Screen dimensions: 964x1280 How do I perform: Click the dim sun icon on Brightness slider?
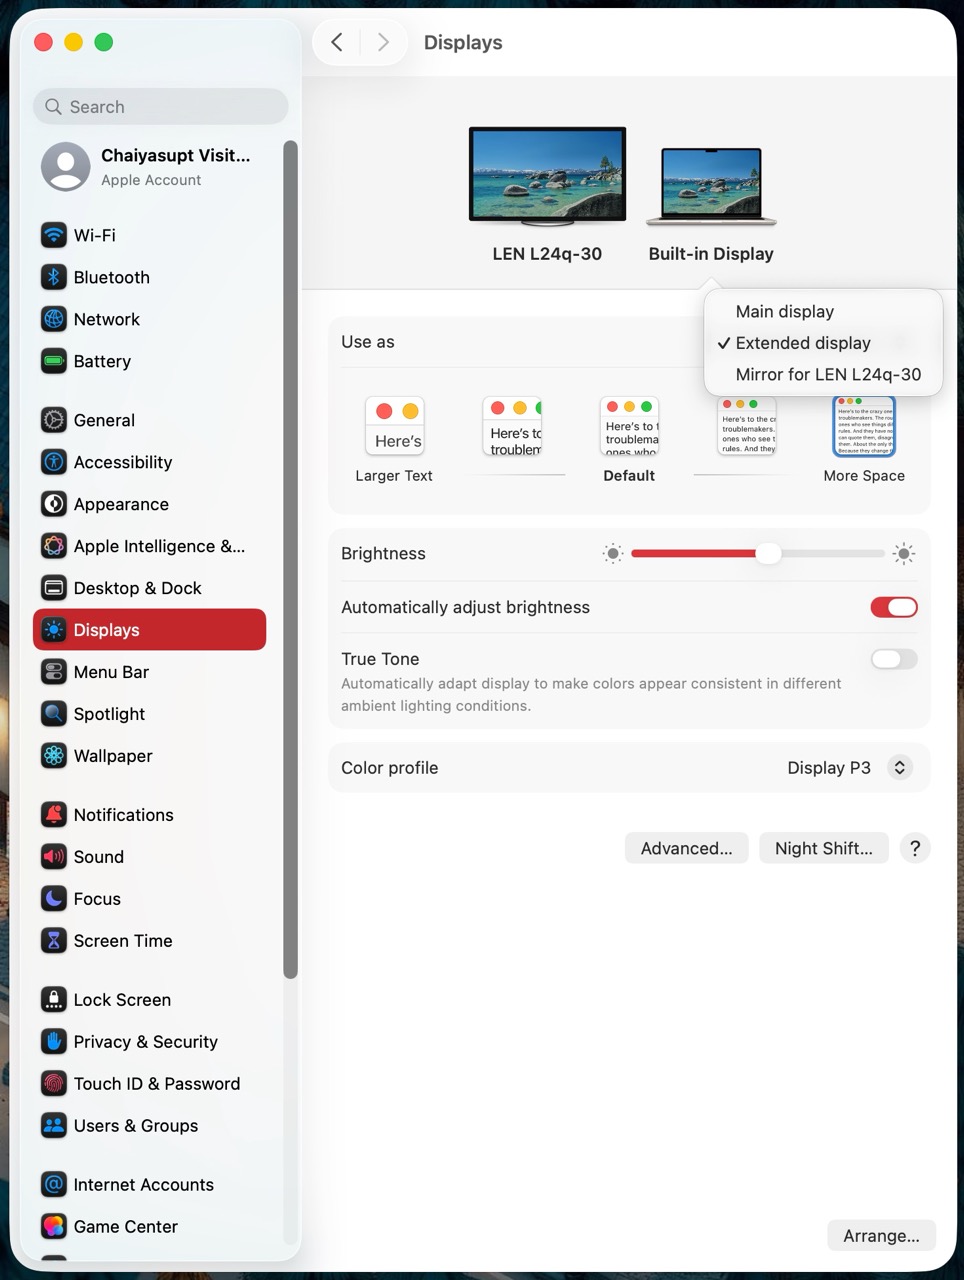point(613,553)
